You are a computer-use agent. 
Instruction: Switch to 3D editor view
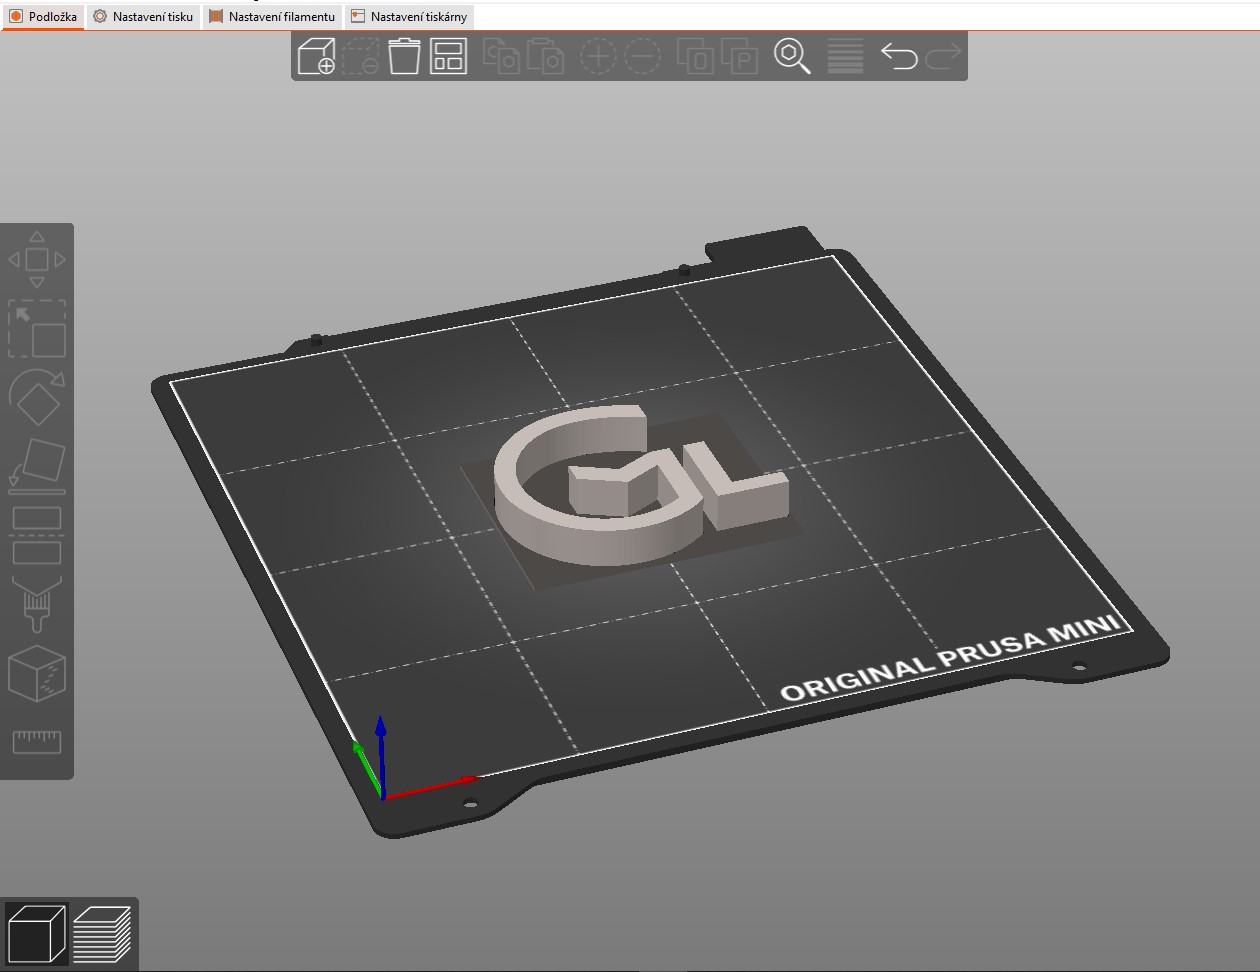(36, 932)
